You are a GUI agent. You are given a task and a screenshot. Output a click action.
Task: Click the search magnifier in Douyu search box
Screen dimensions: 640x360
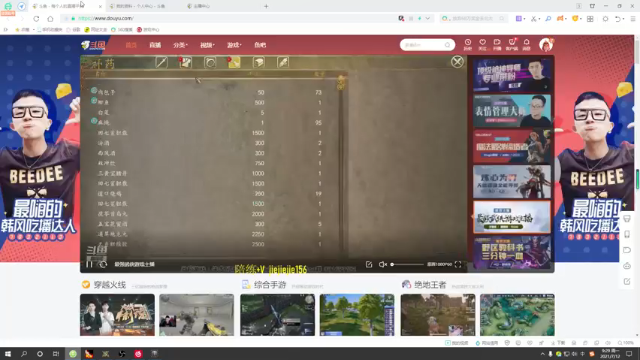point(447,45)
